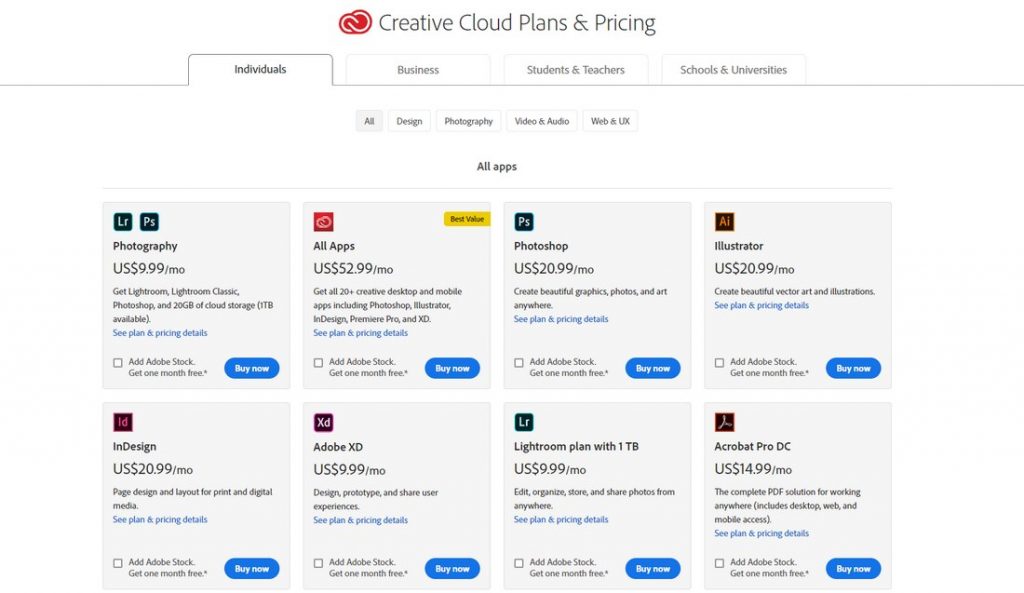Click the Best Value badge on All Apps
This screenshot has height=593, width=1024.
[466, 219]
